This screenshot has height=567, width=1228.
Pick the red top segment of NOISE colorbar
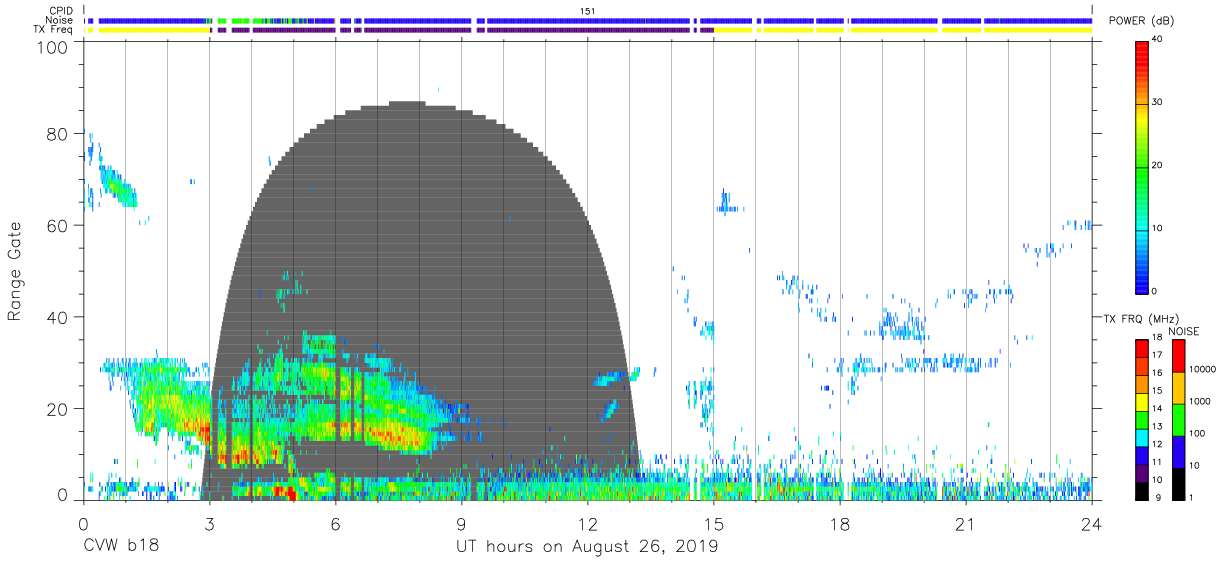pos(1178,356)
